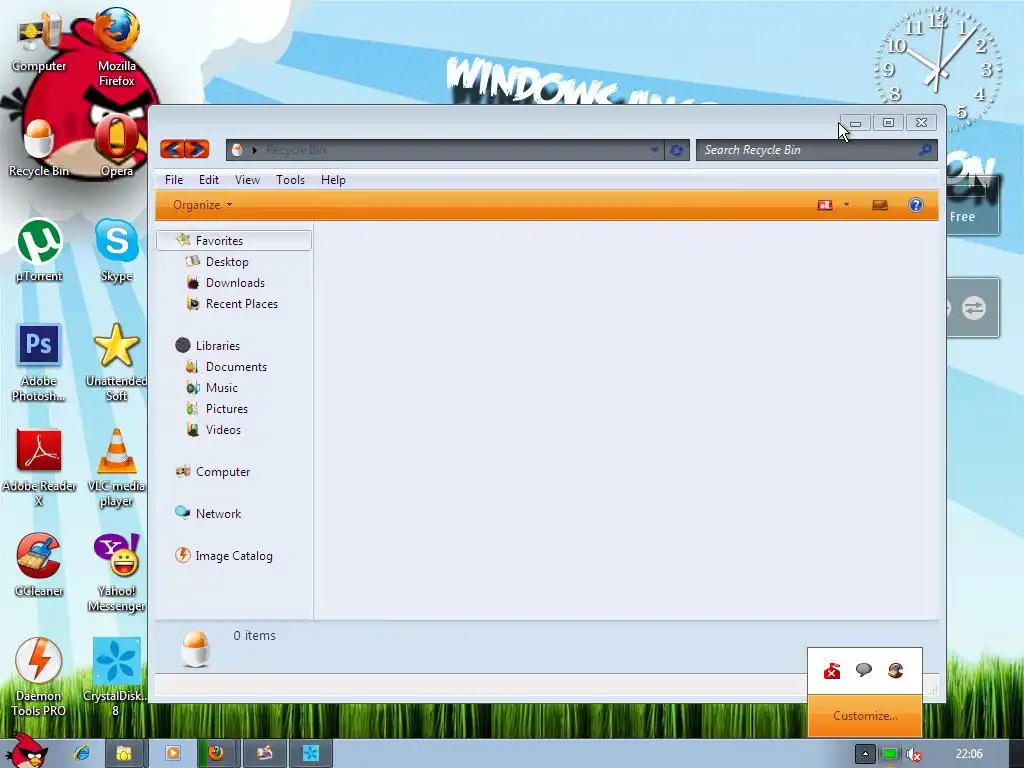Select the Opera desktop icon

pos(117,146)
